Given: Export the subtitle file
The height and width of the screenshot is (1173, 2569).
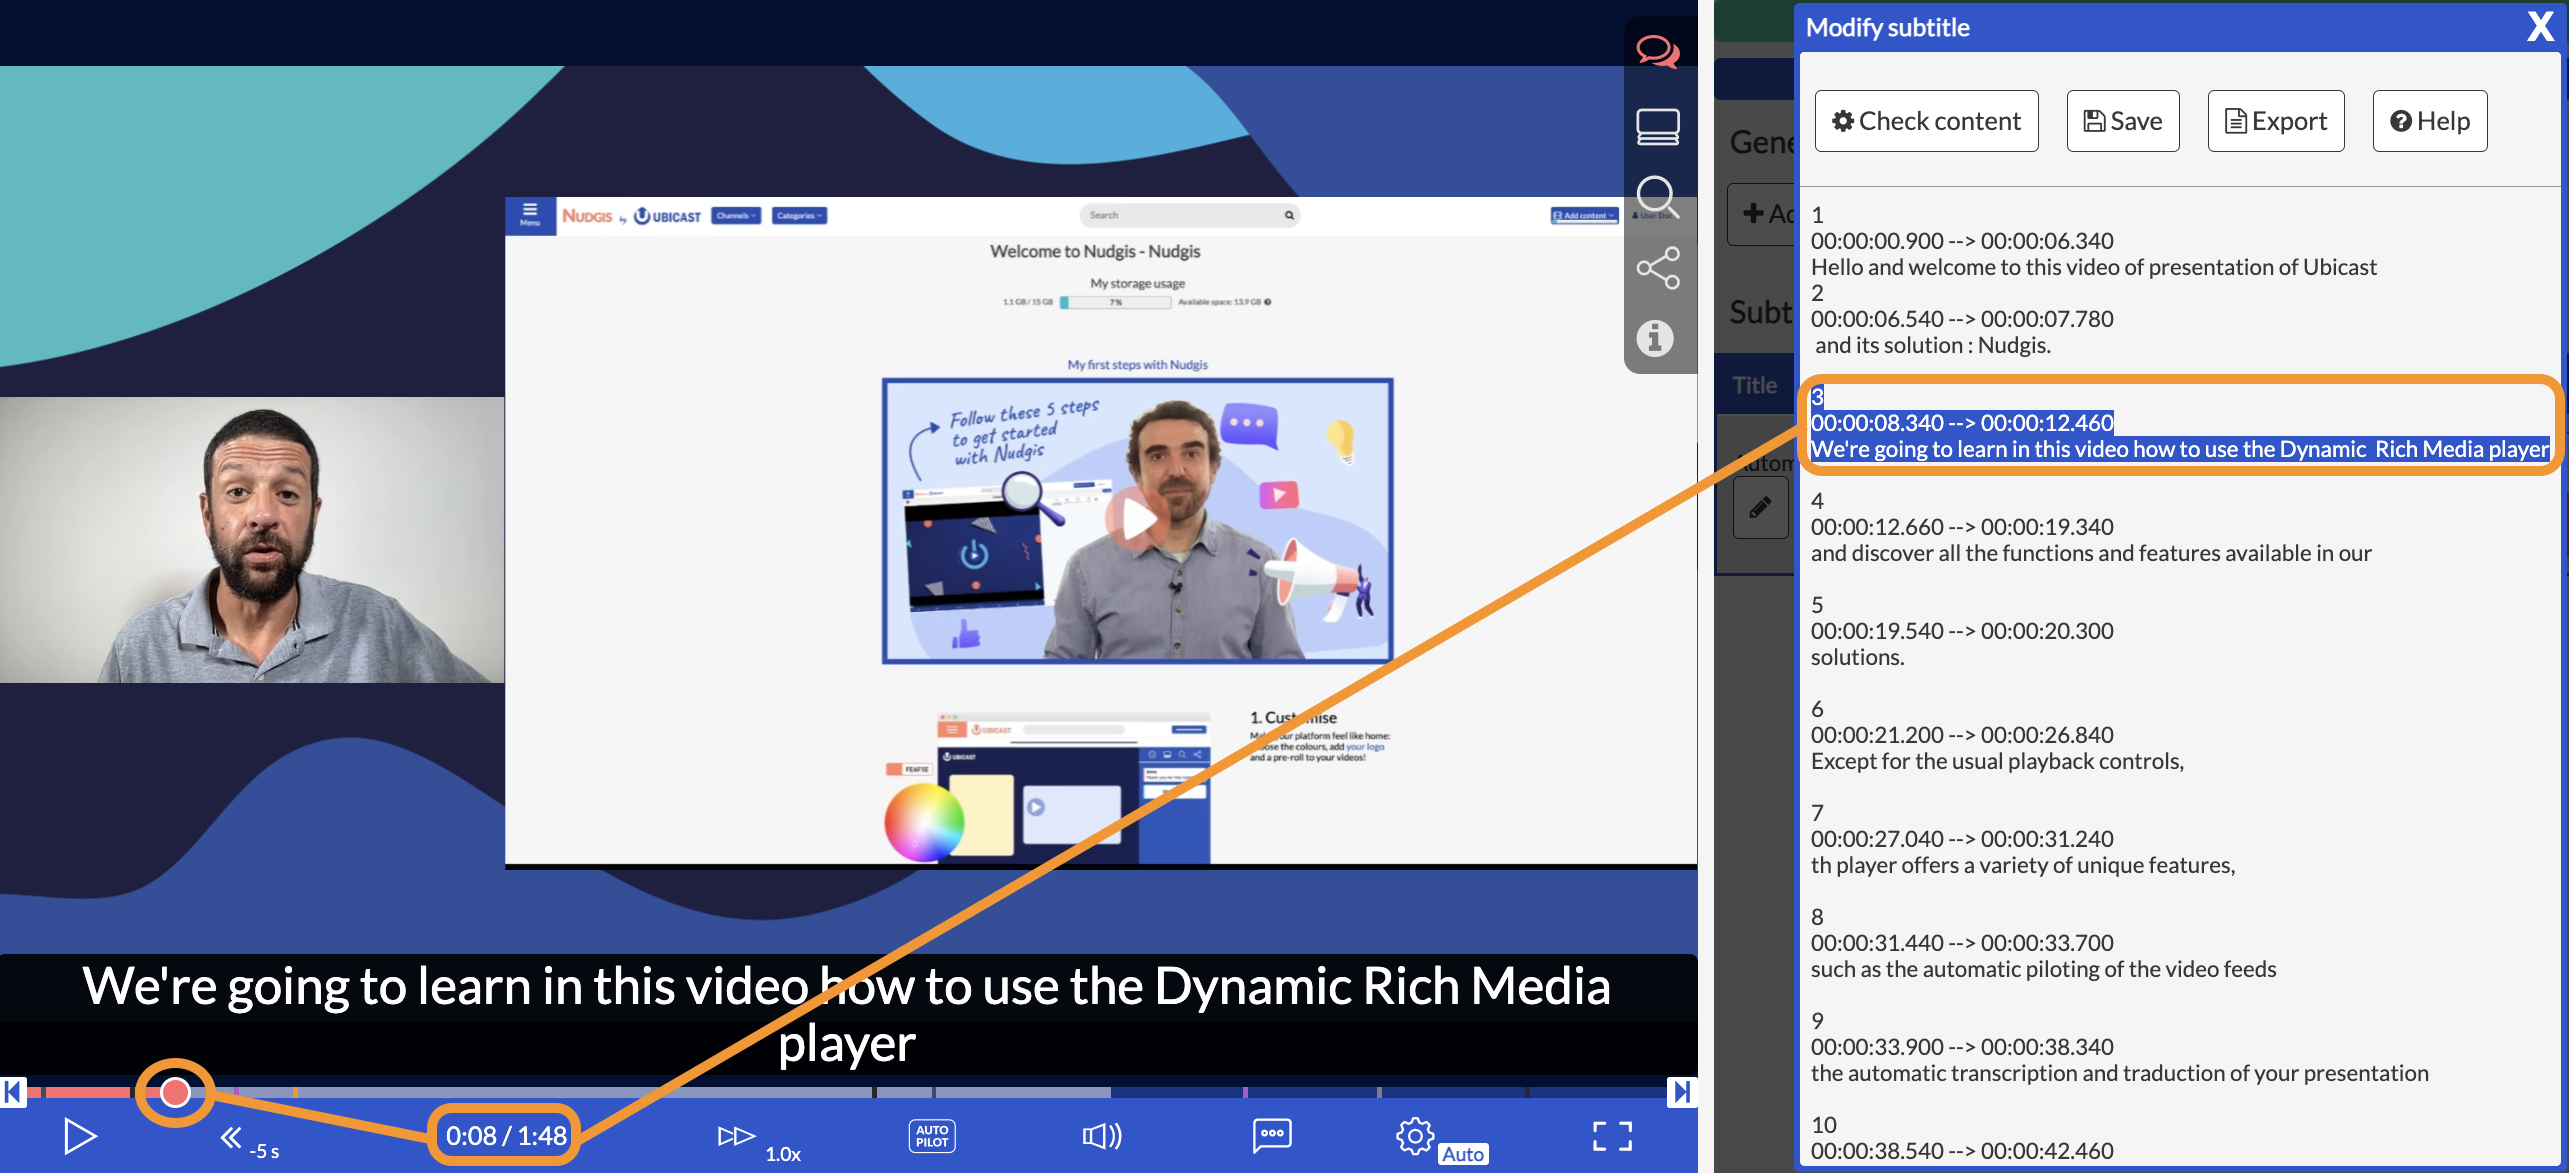Looking at the screenshot, I should pos(2275,121).
